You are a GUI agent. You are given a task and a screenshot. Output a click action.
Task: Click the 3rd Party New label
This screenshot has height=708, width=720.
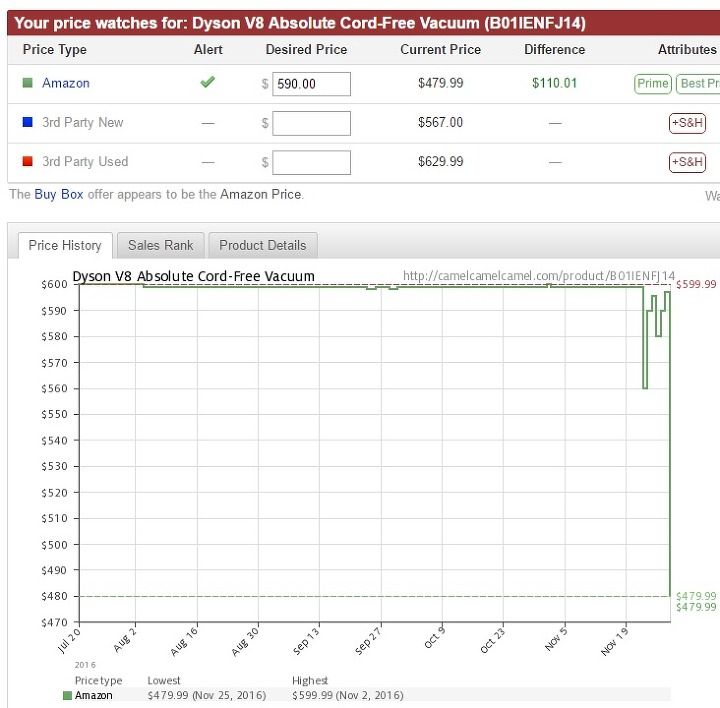point(83,122)
